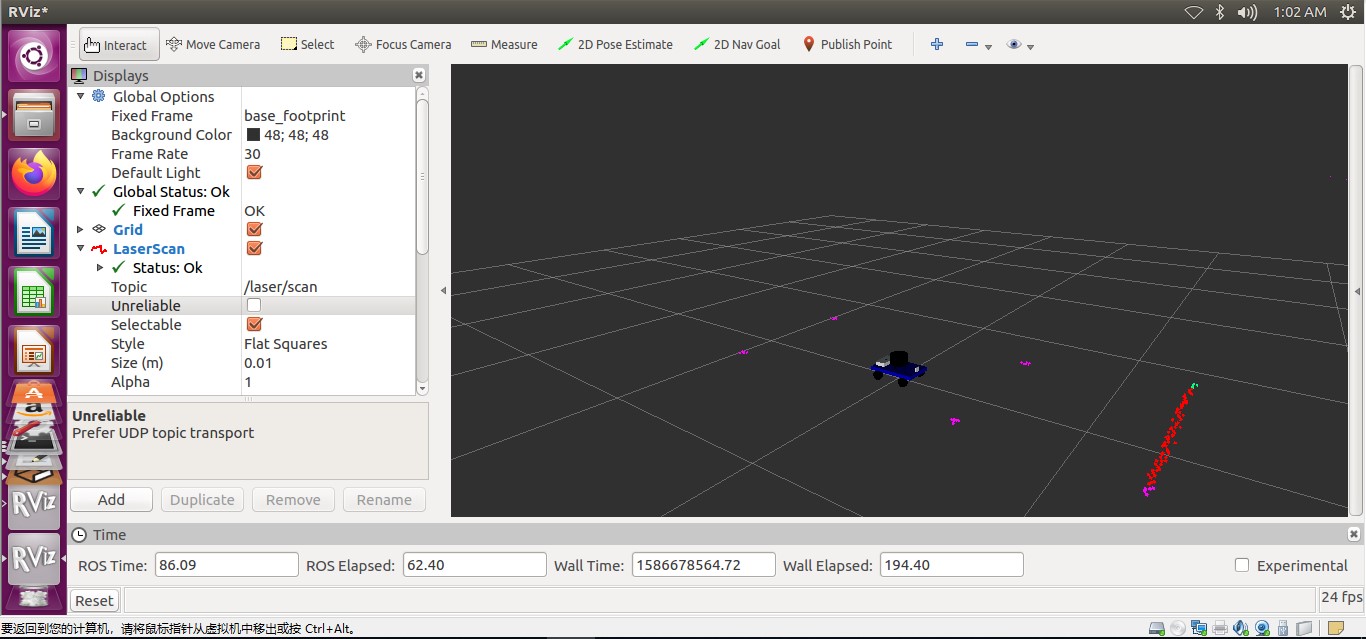Open the eye views dropdown in toolbar
This screenshot has width=1366, height=639.
1020,45
